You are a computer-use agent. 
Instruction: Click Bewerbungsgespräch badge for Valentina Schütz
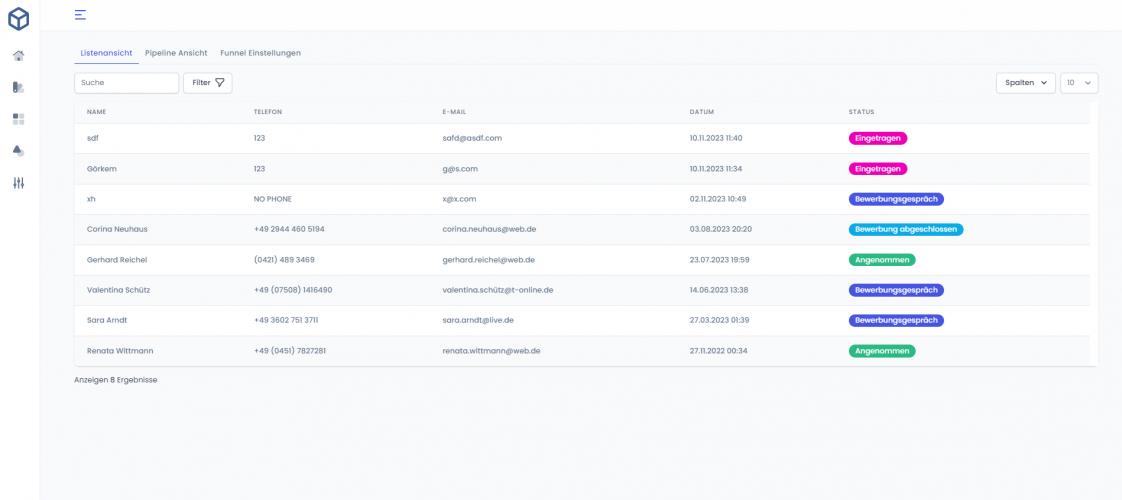pos(896,290)
